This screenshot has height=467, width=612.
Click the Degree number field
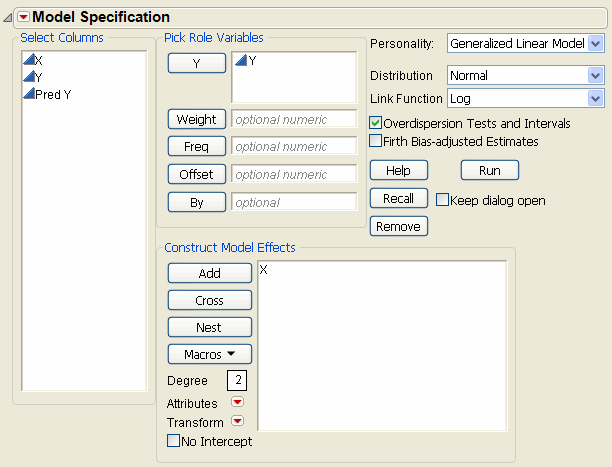click(236, 381)
